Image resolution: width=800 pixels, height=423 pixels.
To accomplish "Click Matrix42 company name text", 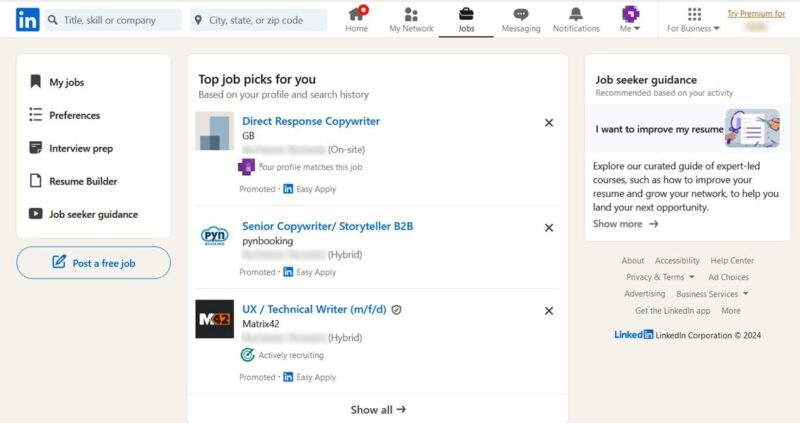I will click(x=260, y=324).
